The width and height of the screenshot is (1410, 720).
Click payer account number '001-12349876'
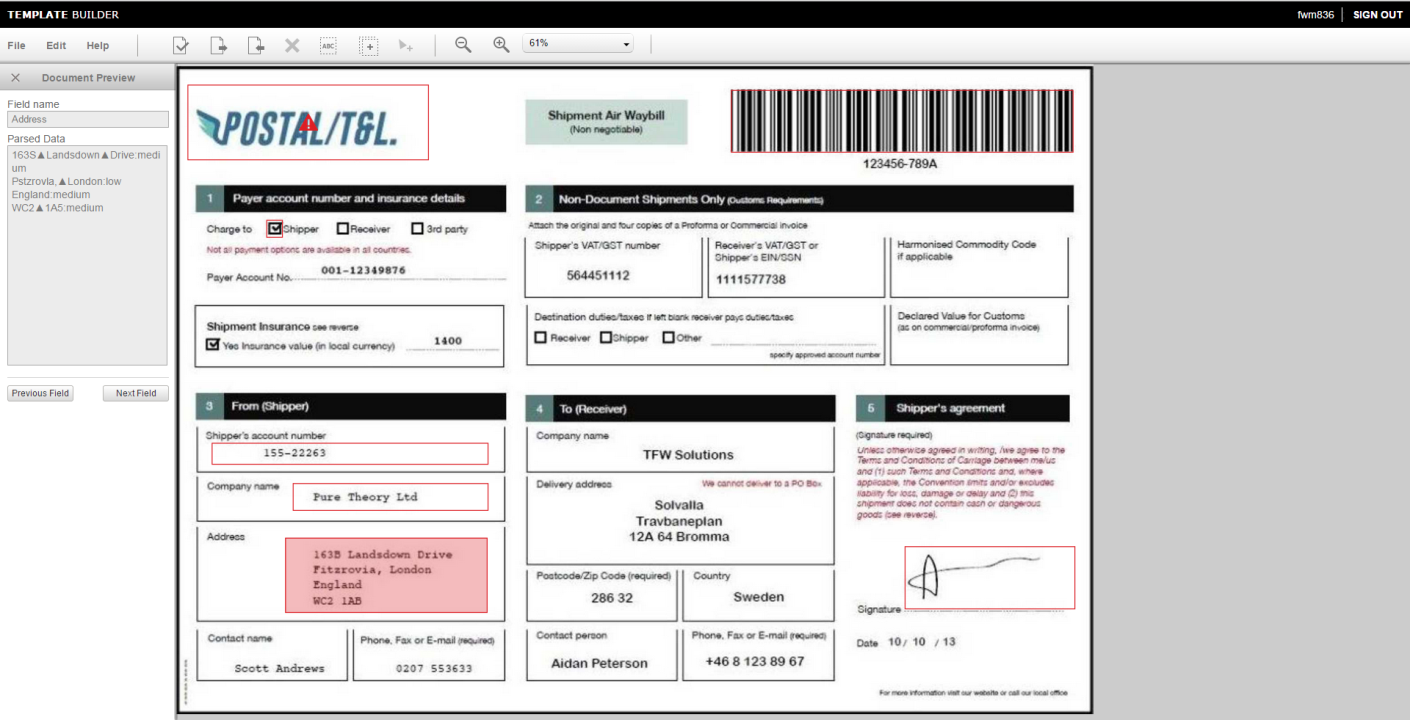click(x=363, y=271)
